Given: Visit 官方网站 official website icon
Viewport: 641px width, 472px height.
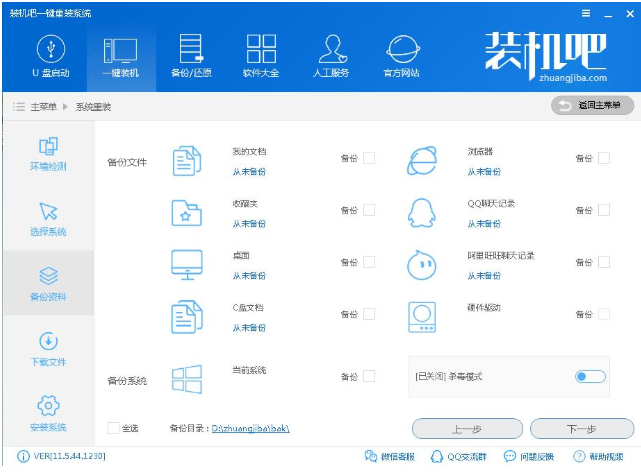Looking at the screenshot, I should tap(403, 56).
